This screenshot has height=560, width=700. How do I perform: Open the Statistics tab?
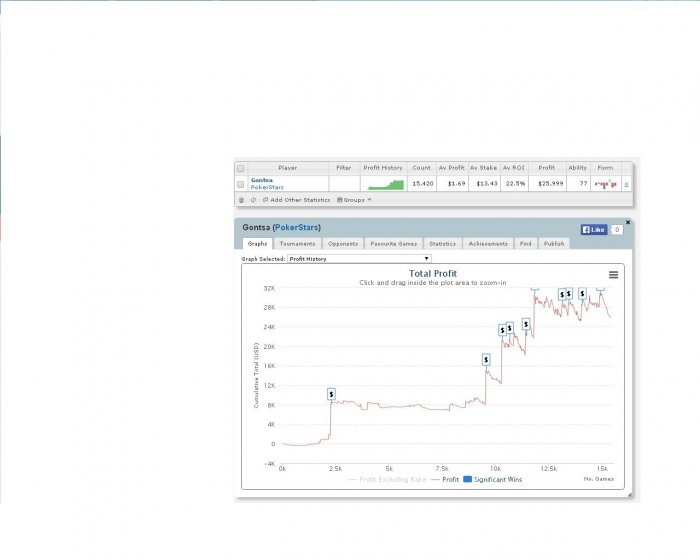click(x=442, y=243)
